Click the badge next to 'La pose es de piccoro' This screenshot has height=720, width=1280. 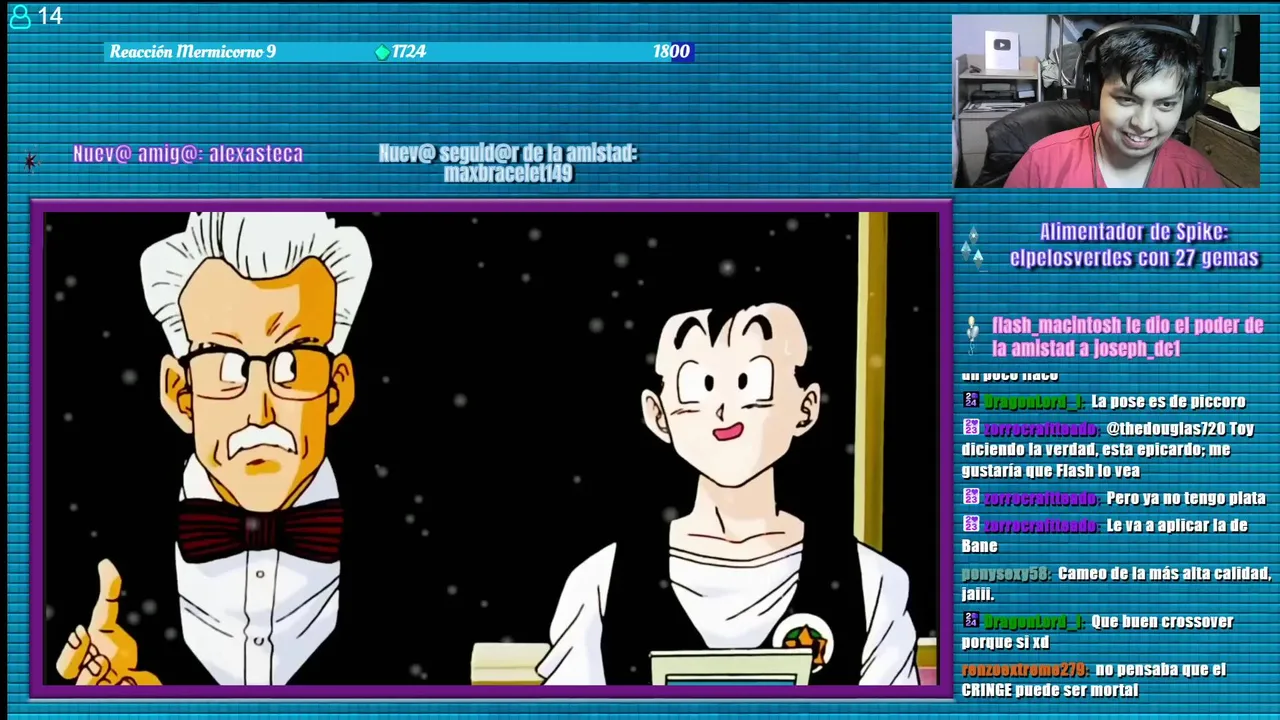pos(970,400)
